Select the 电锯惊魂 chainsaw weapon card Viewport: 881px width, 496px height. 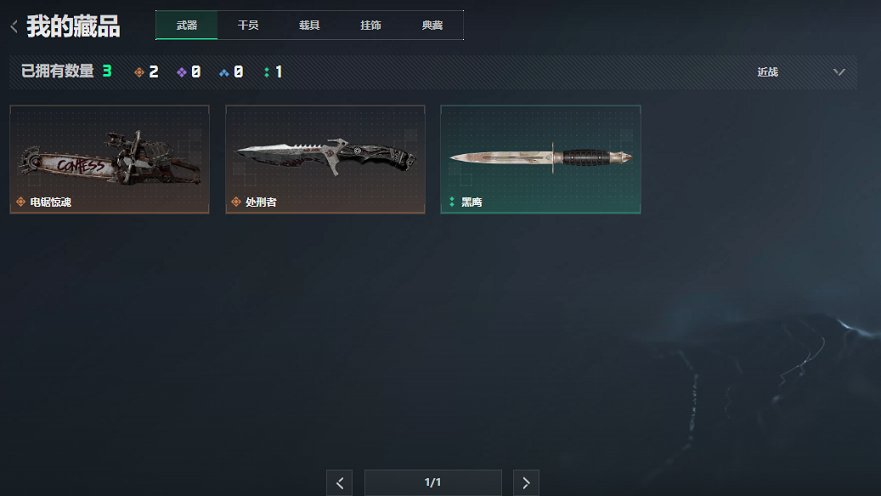[110, 160]
